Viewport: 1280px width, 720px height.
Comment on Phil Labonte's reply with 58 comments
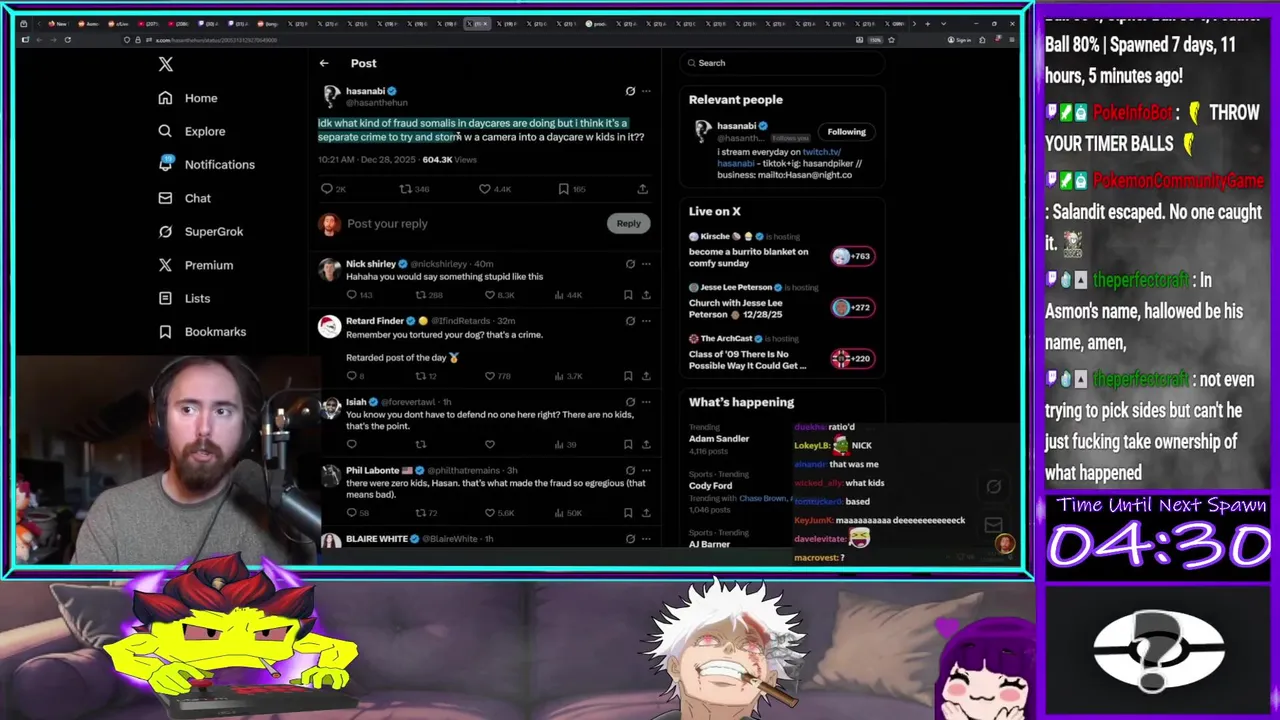pos(357,513)
